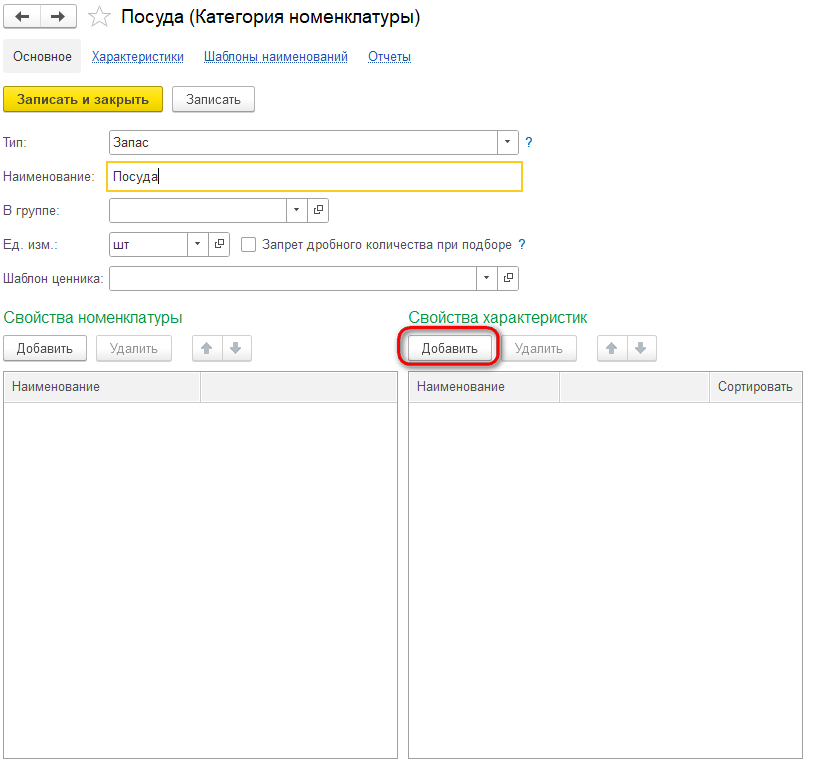Viewport: 826px width, 767px height.
Task: Open the Шаблоны наименований tab
Action: pos(276,56)
